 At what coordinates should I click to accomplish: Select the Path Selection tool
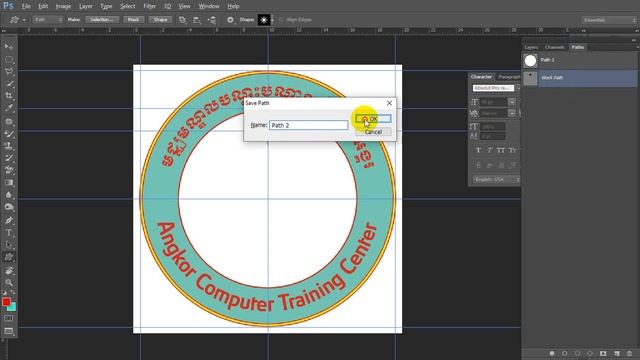tap(9, 245)
